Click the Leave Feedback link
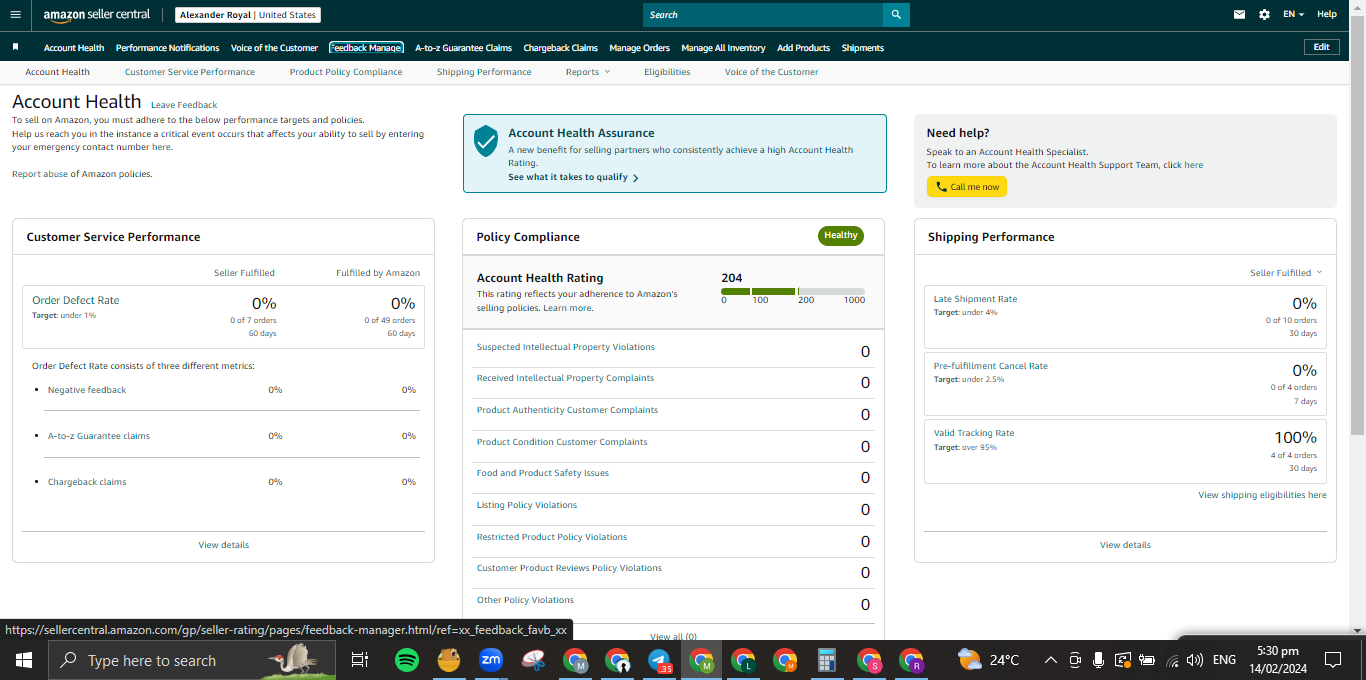The image size is (1366, 680). coord(184,105)
